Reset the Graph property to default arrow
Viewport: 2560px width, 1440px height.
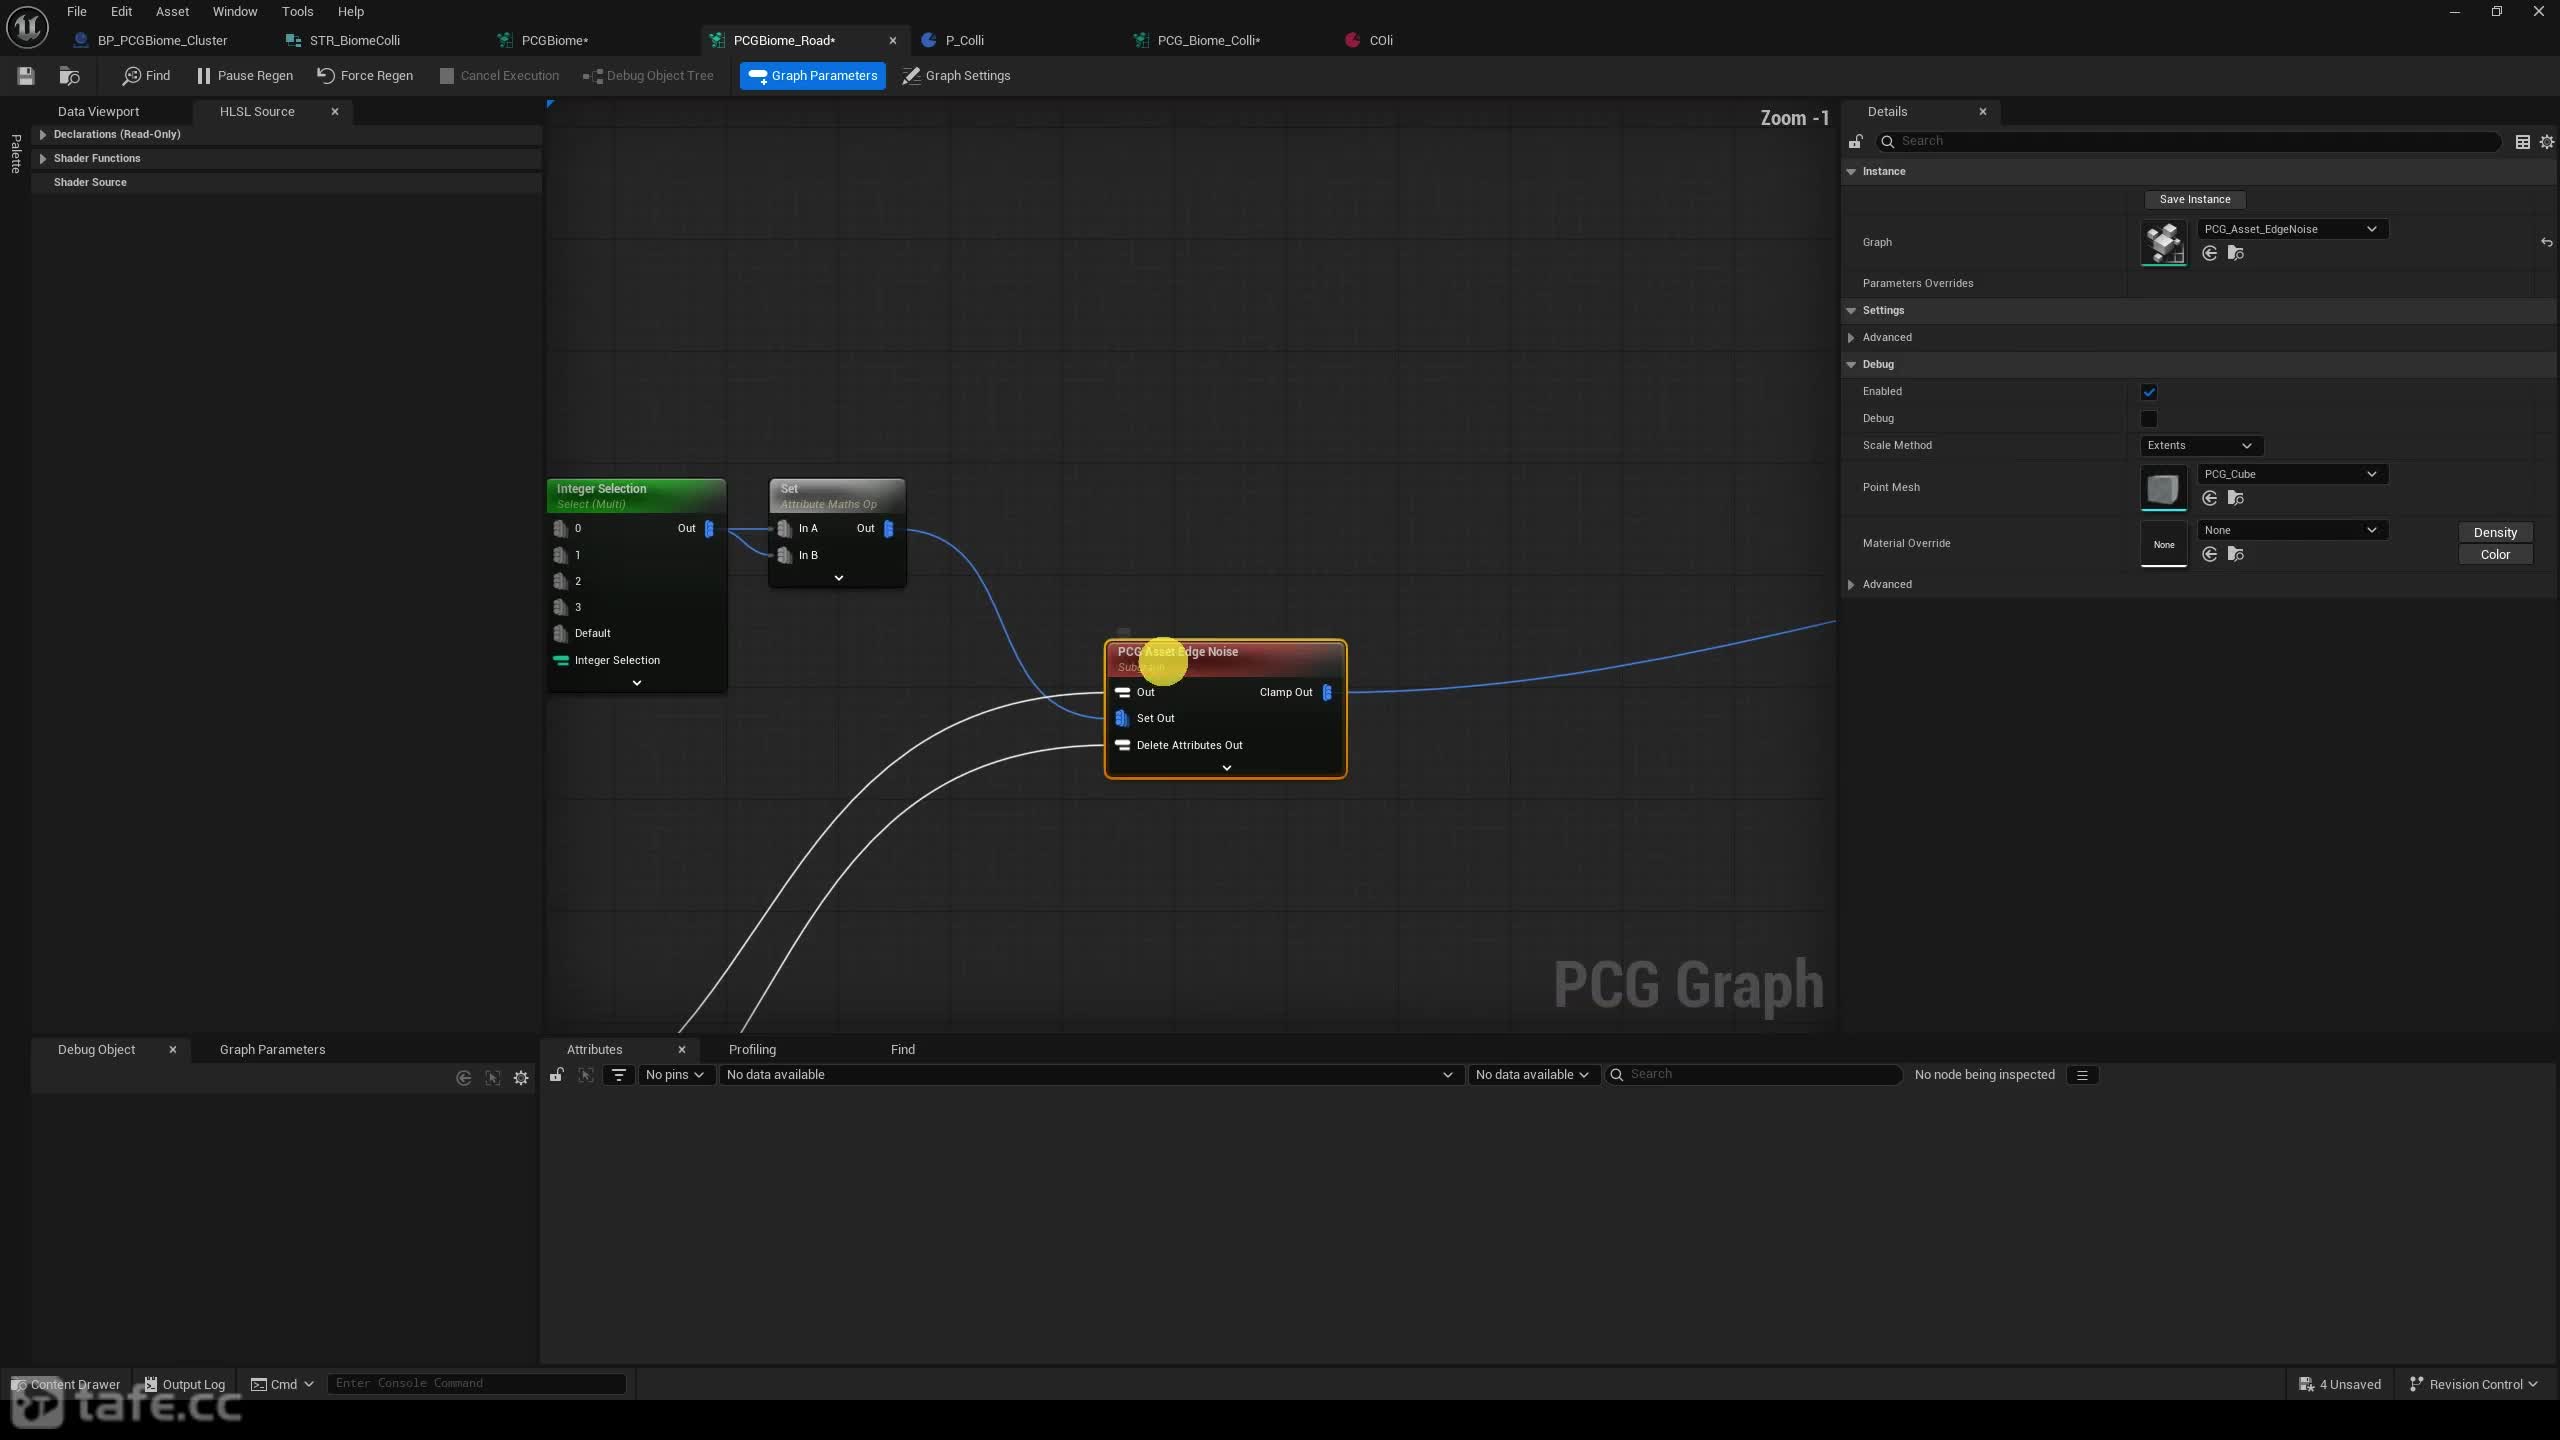[2546, 242]
